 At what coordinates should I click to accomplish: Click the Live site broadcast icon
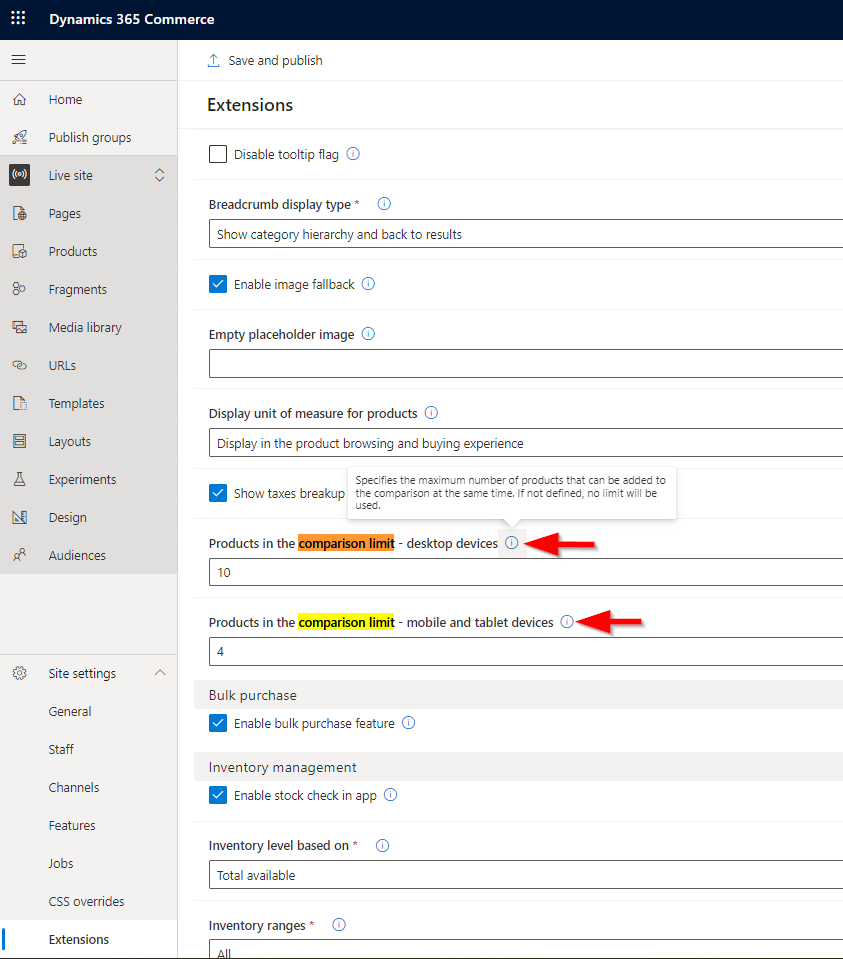coord(20,175)
